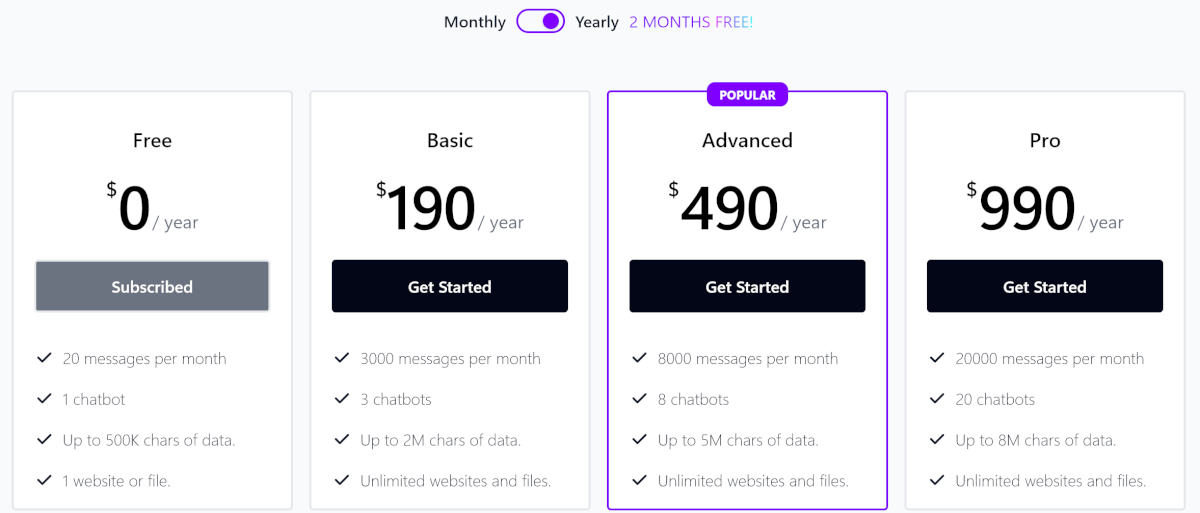Click the 2 MONTHS FREE! promo text

[x=691, y=22]
